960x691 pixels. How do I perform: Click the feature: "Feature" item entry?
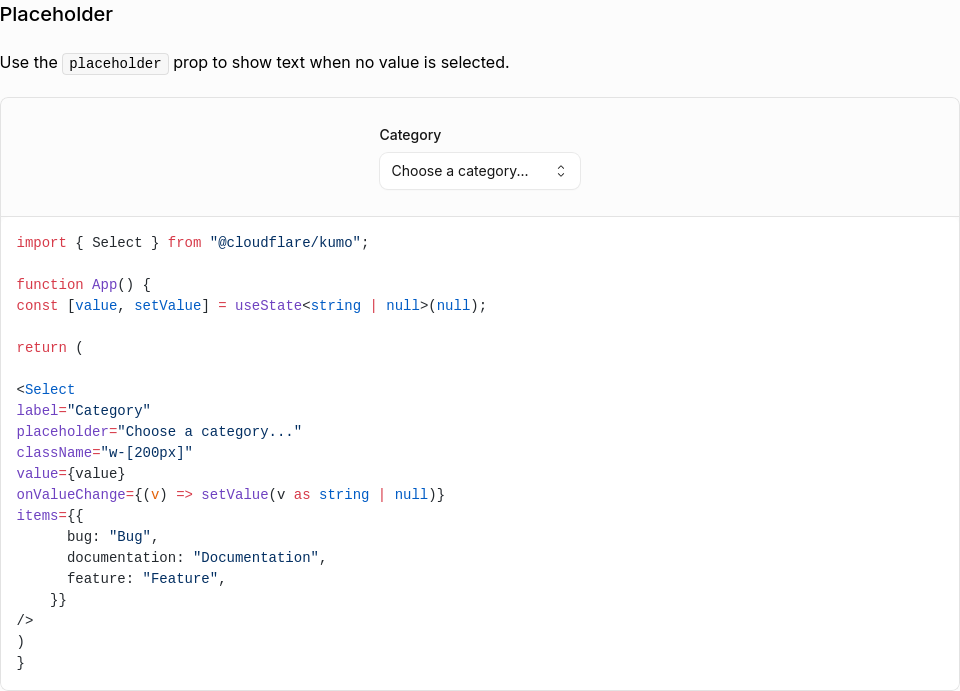click(x=146, y=578)
